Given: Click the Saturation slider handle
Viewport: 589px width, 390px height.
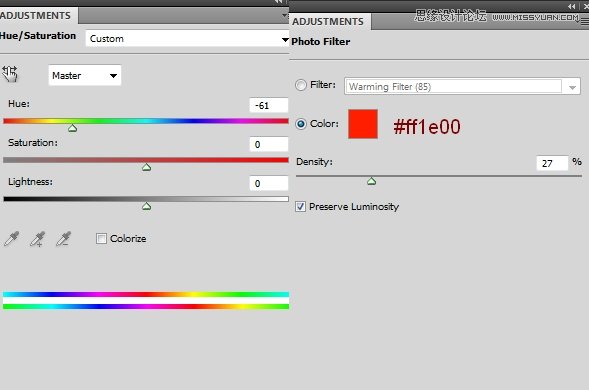Looking at the screenshot, I should [x=146, y=168].
